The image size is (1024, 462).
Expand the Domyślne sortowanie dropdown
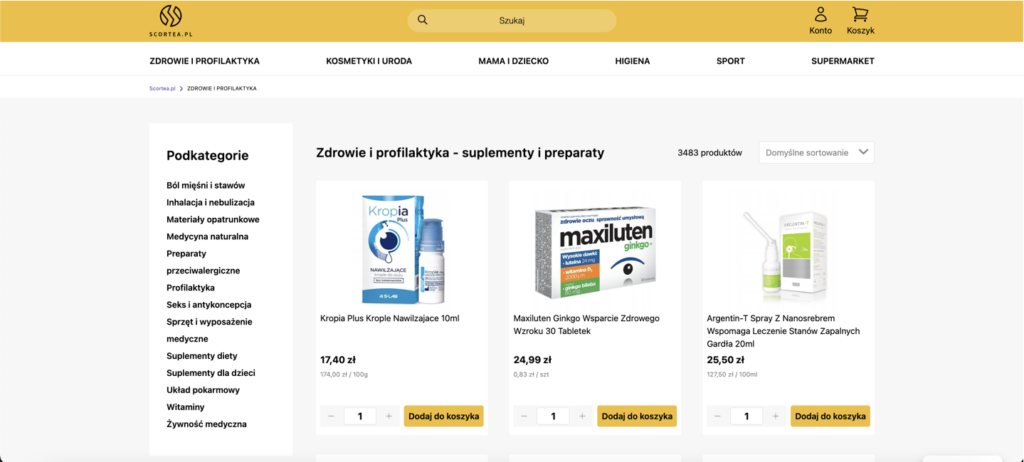817,153
